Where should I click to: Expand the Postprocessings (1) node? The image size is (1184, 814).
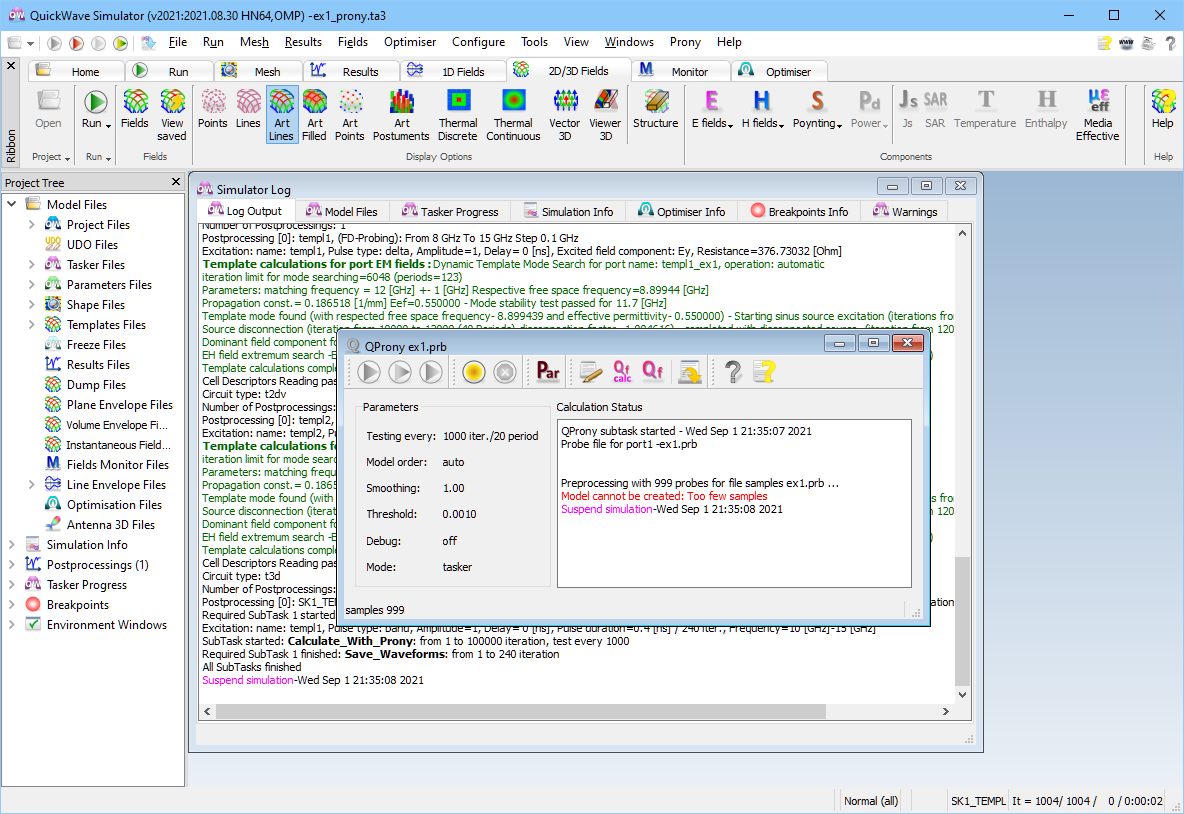coord(12,565)
